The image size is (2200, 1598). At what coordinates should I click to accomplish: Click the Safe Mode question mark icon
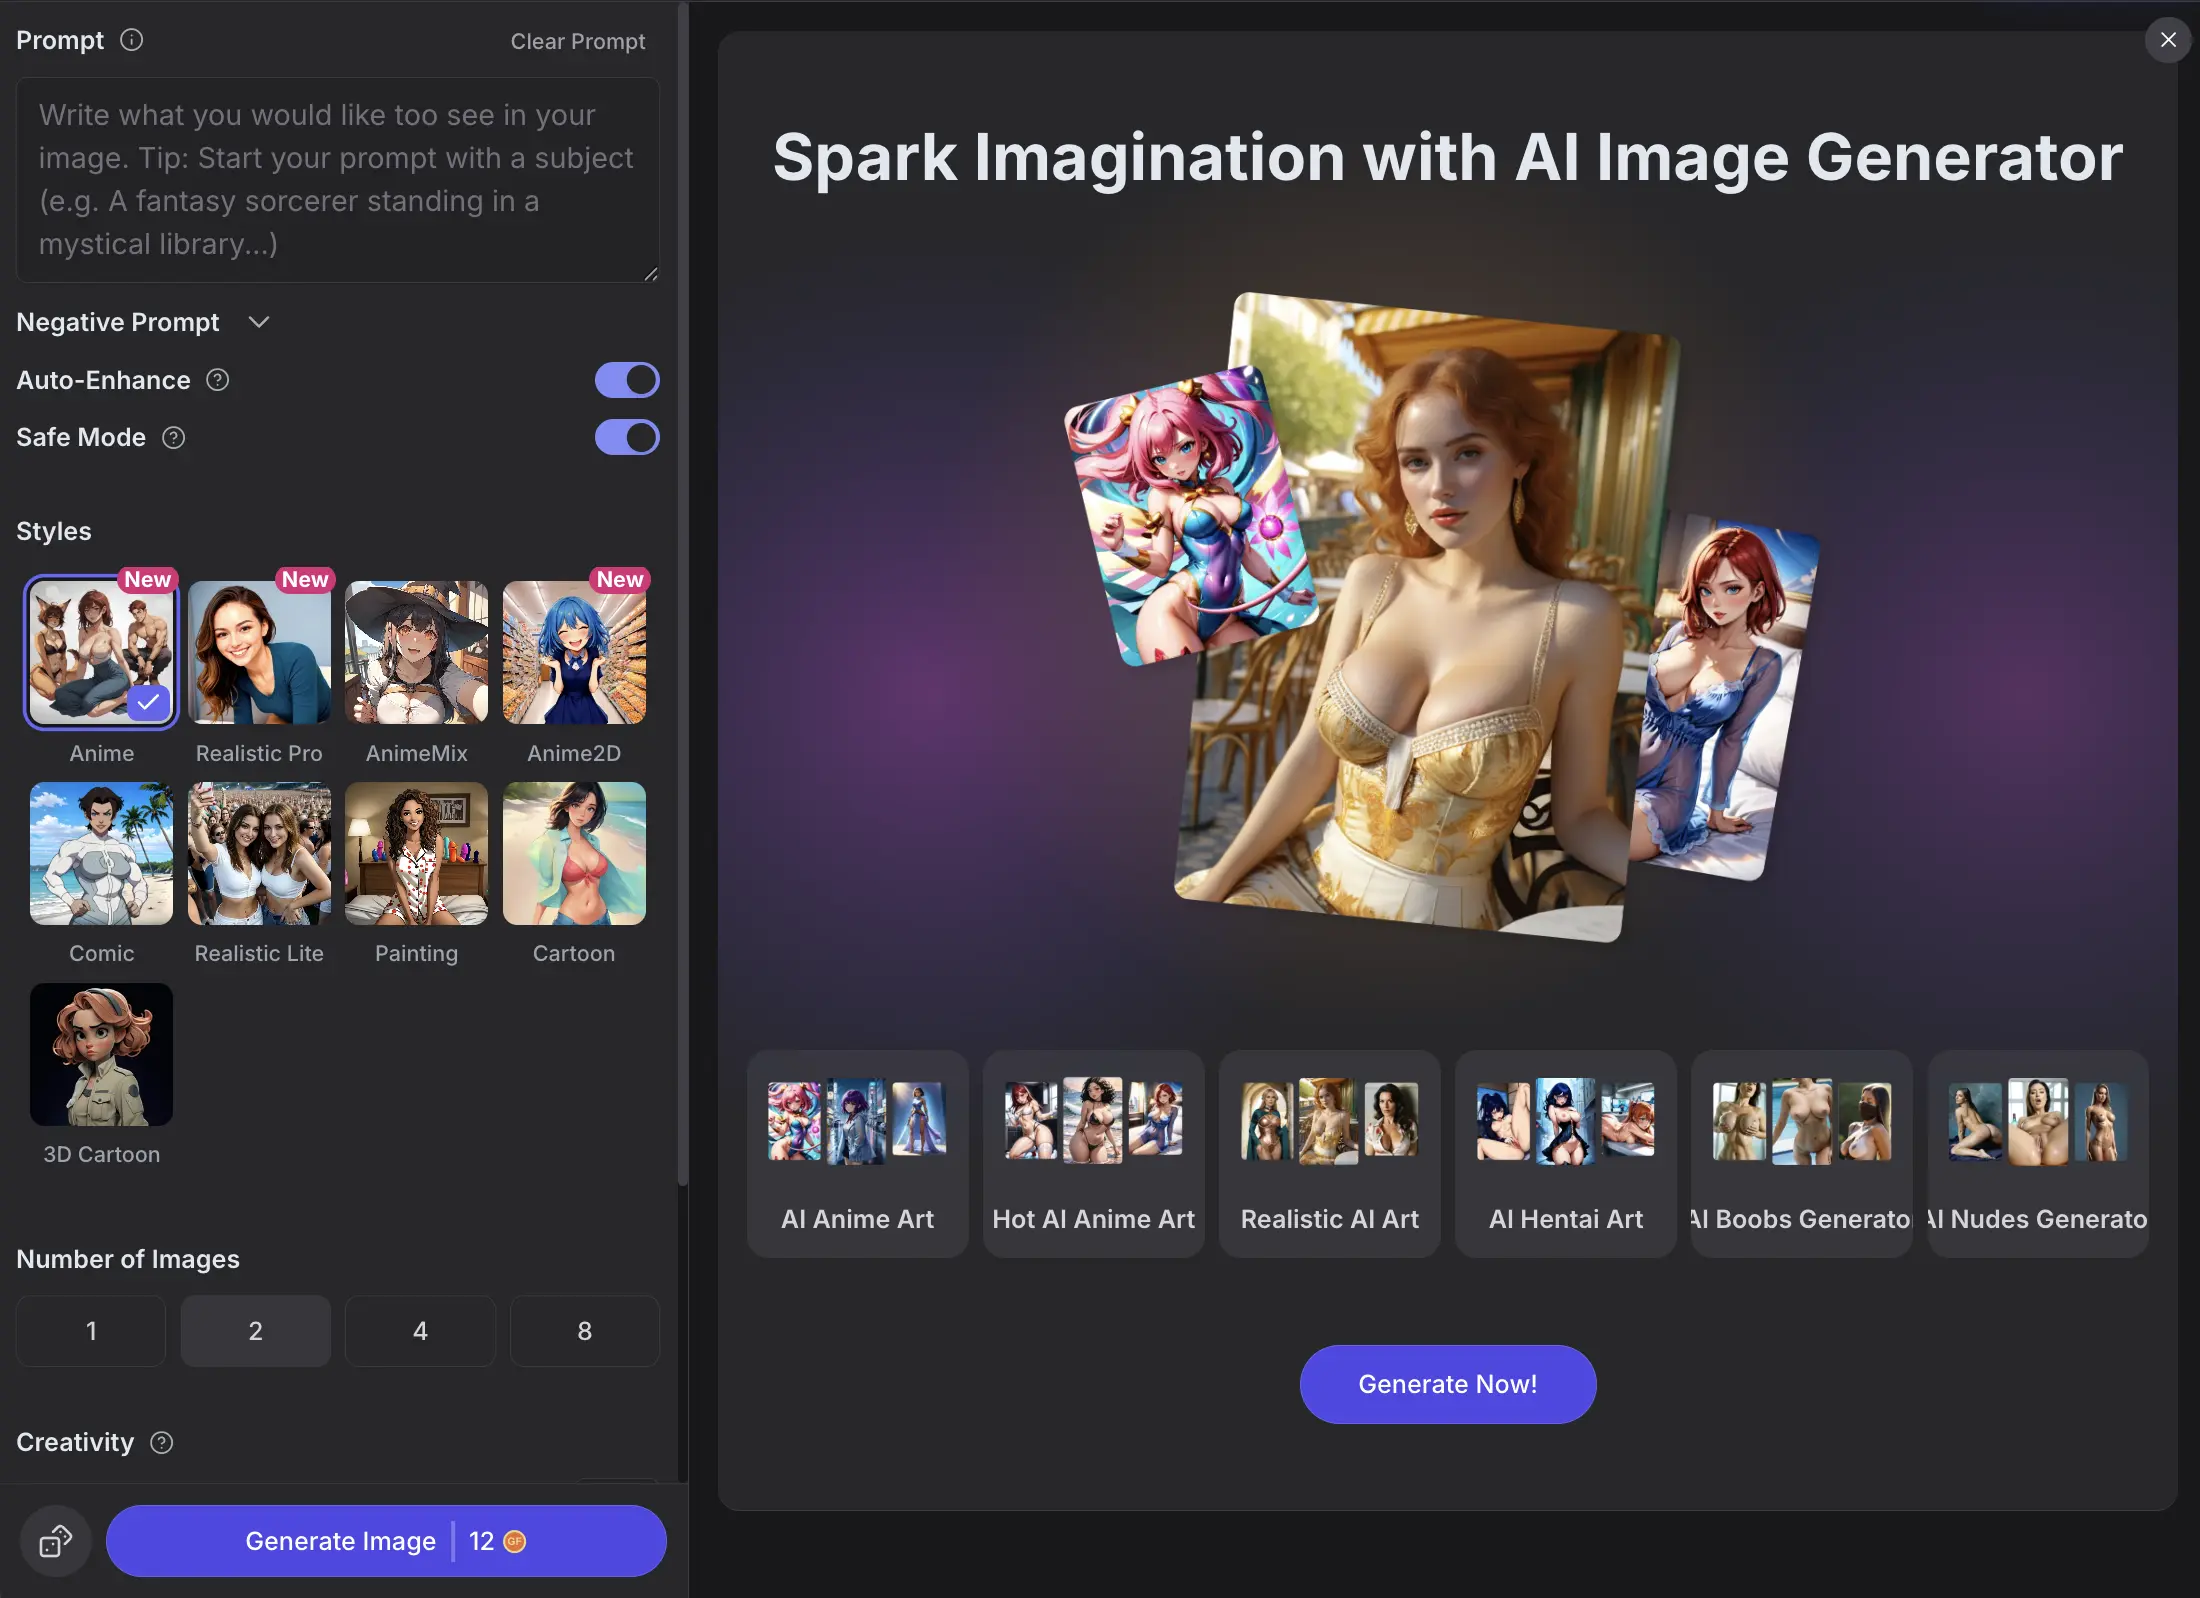point(173,438)
